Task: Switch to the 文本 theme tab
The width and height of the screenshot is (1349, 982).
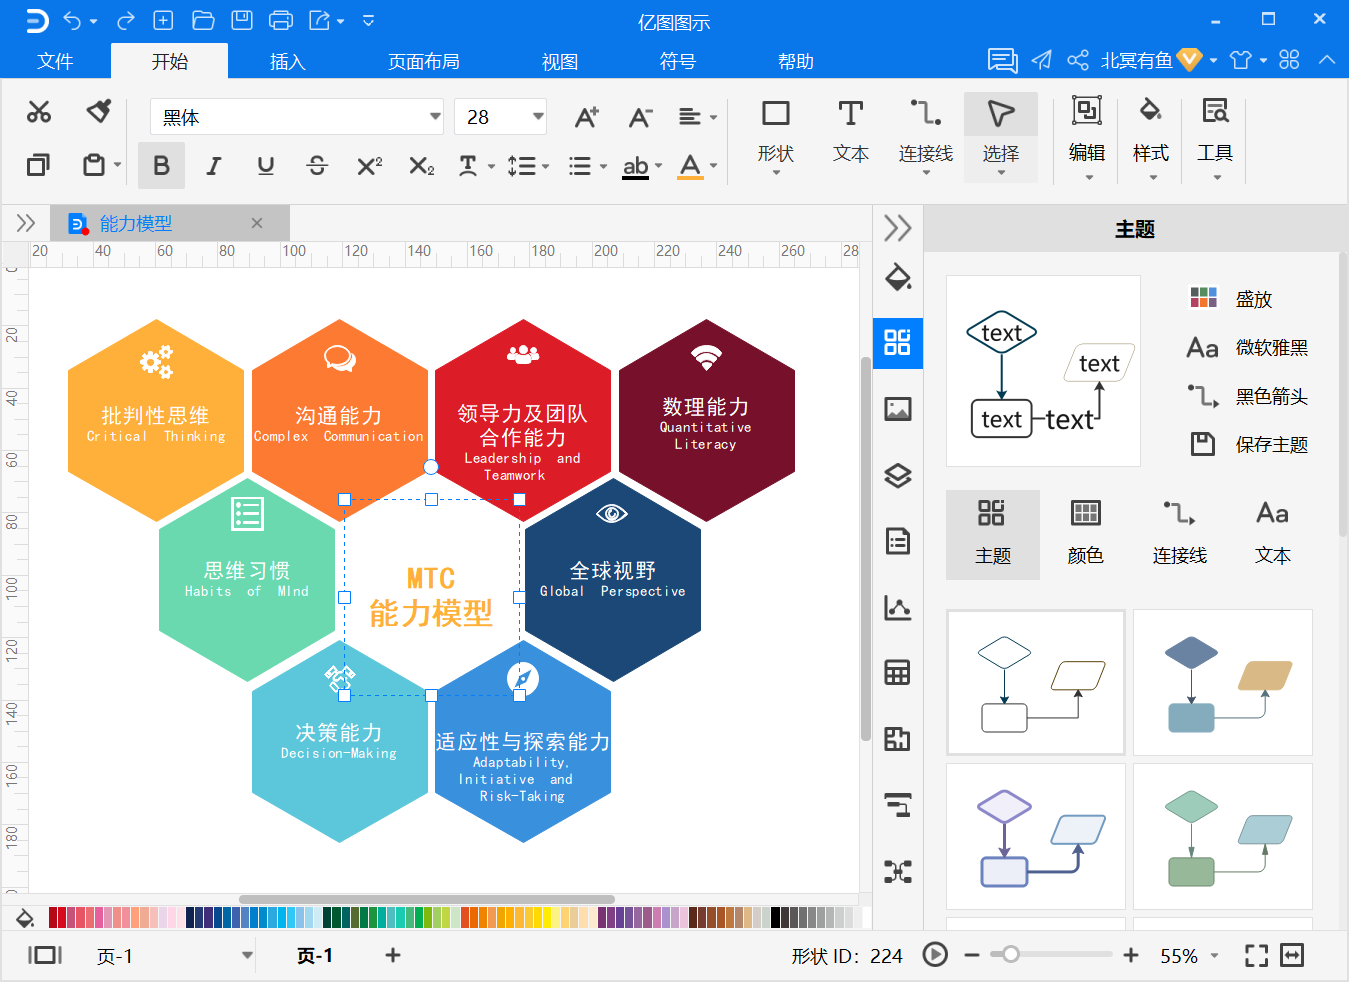Action: [1272, 535]
